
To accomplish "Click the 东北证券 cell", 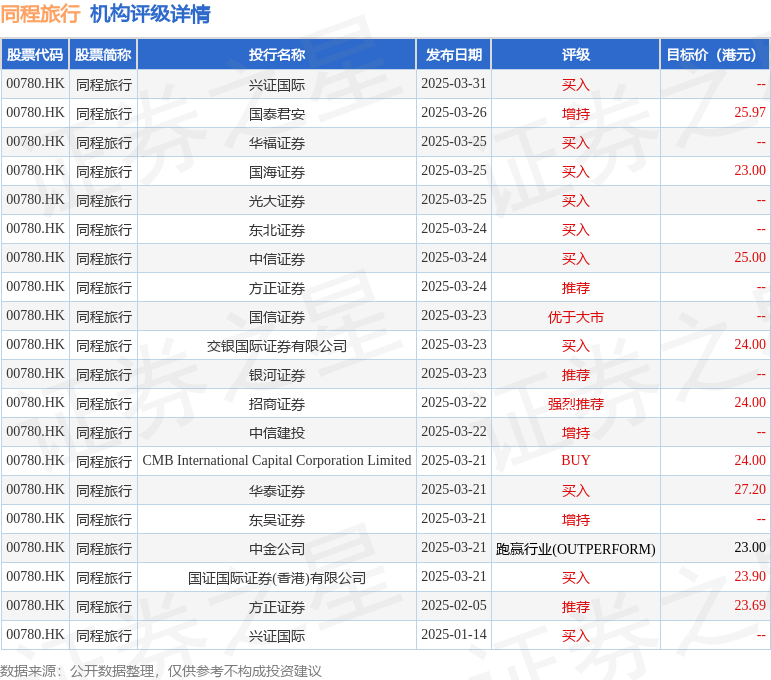I will [x=277, y=230].
